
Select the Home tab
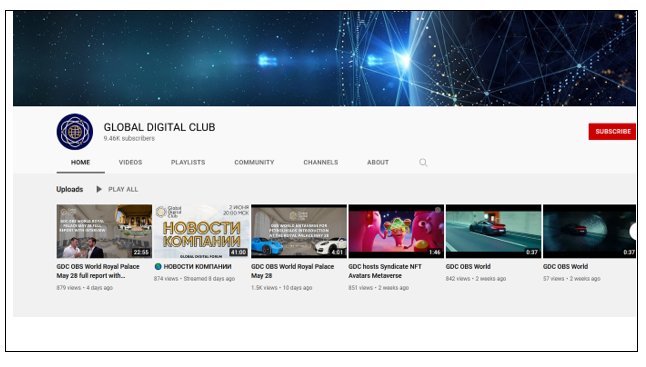(80, 162)
